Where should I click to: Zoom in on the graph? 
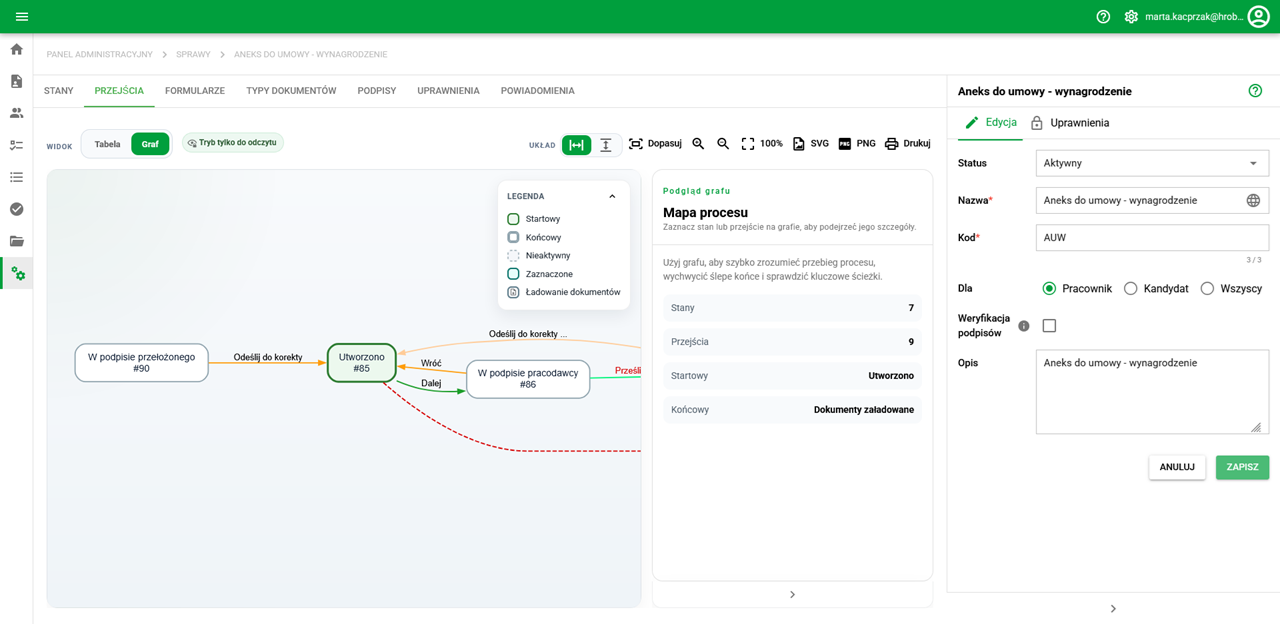pos(698,144)
